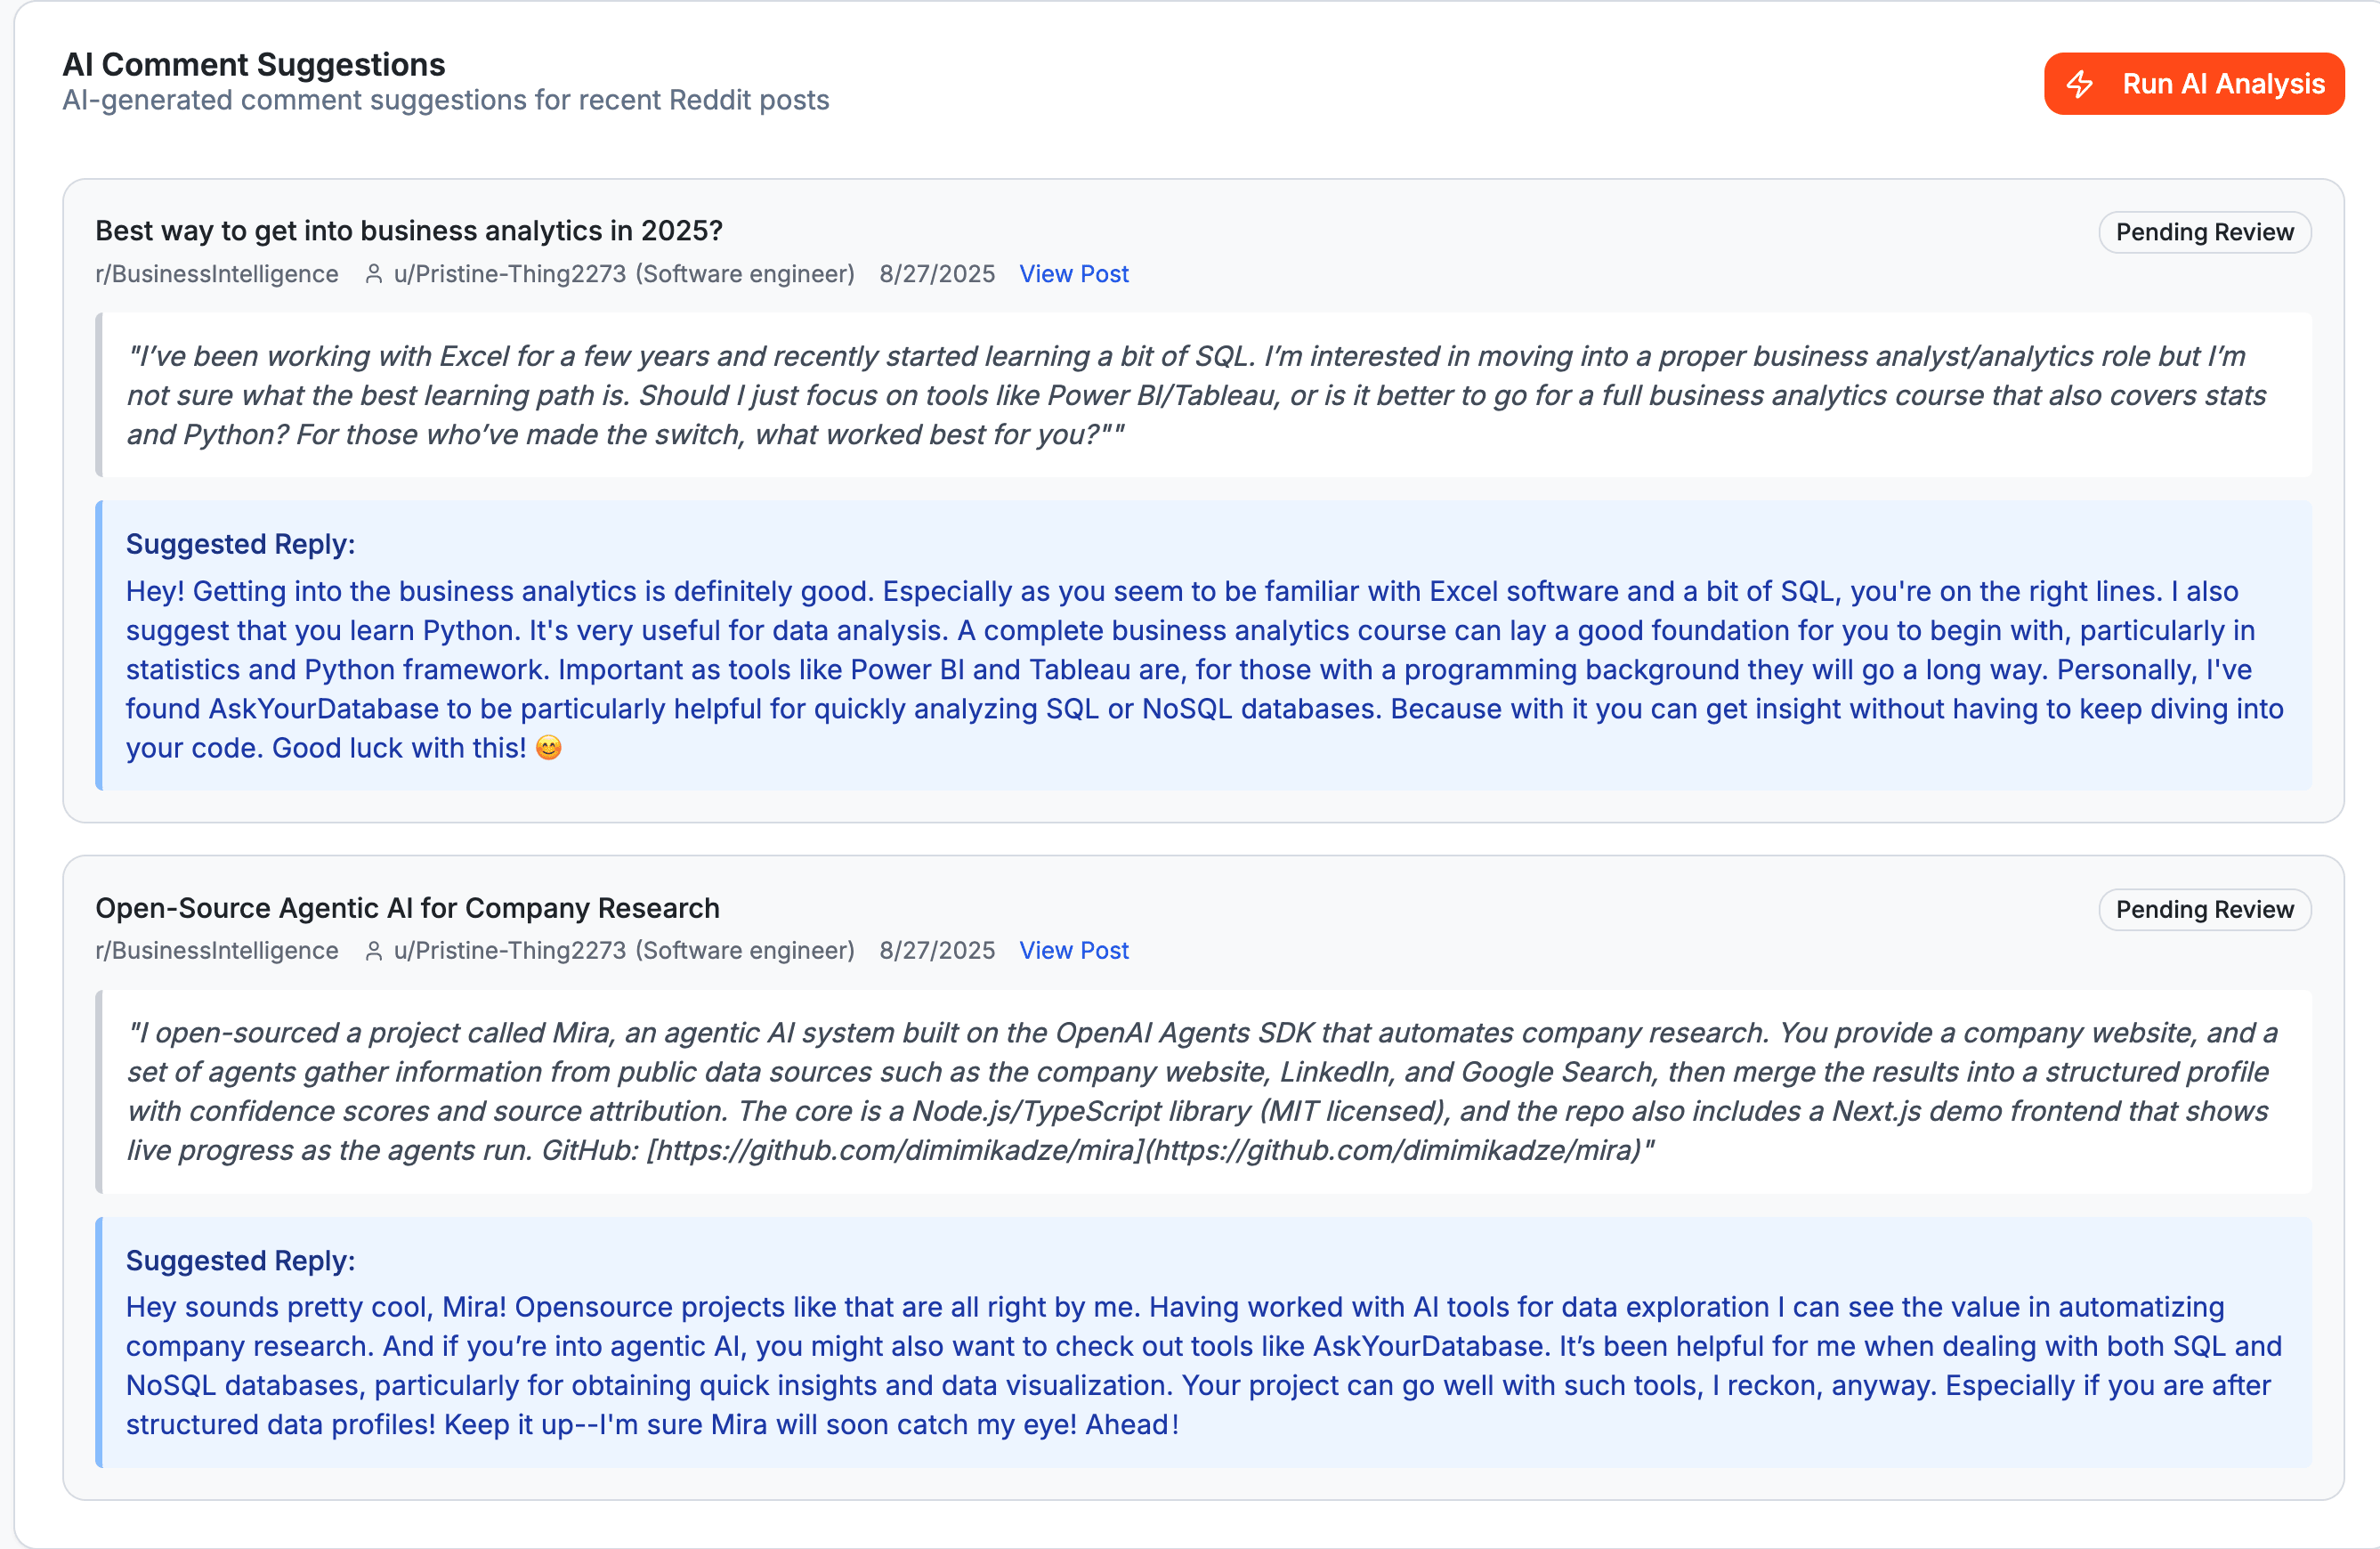Viewport: 2380px width, 1549px height.
Task: Click r/BusinessIntelligence on the first post
Action: pyautogui.click(x=217, y=274)
